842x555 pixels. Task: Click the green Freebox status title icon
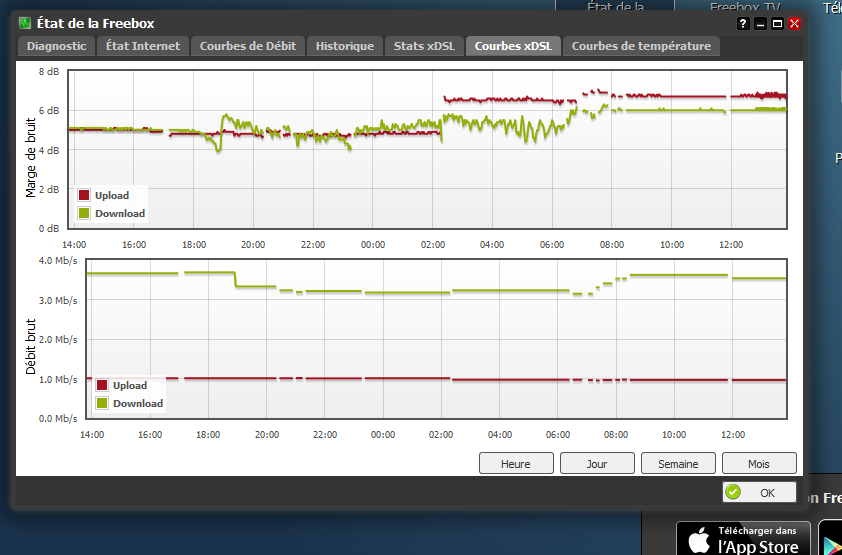click(x=25, y=24)
